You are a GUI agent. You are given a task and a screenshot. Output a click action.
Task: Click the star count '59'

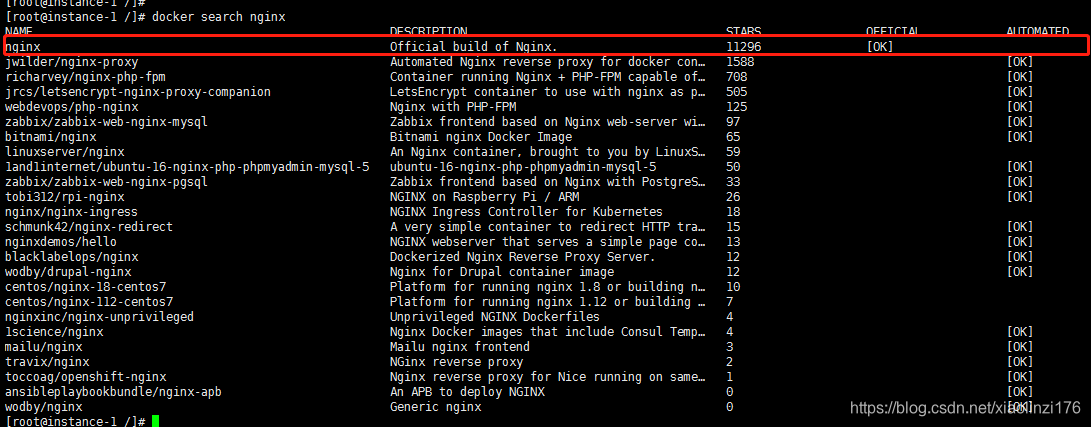point(733,152)
